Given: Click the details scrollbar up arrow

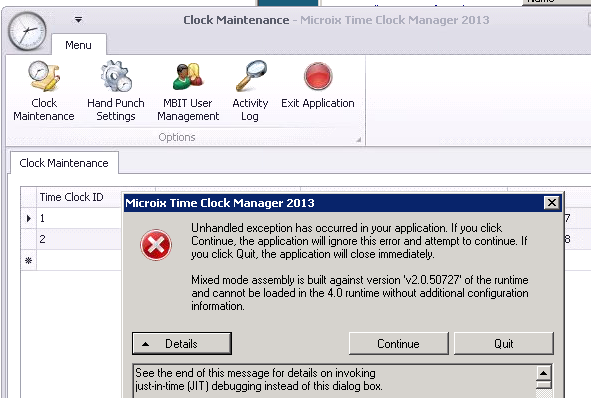Looking at the screenshot, I should 544,373.
